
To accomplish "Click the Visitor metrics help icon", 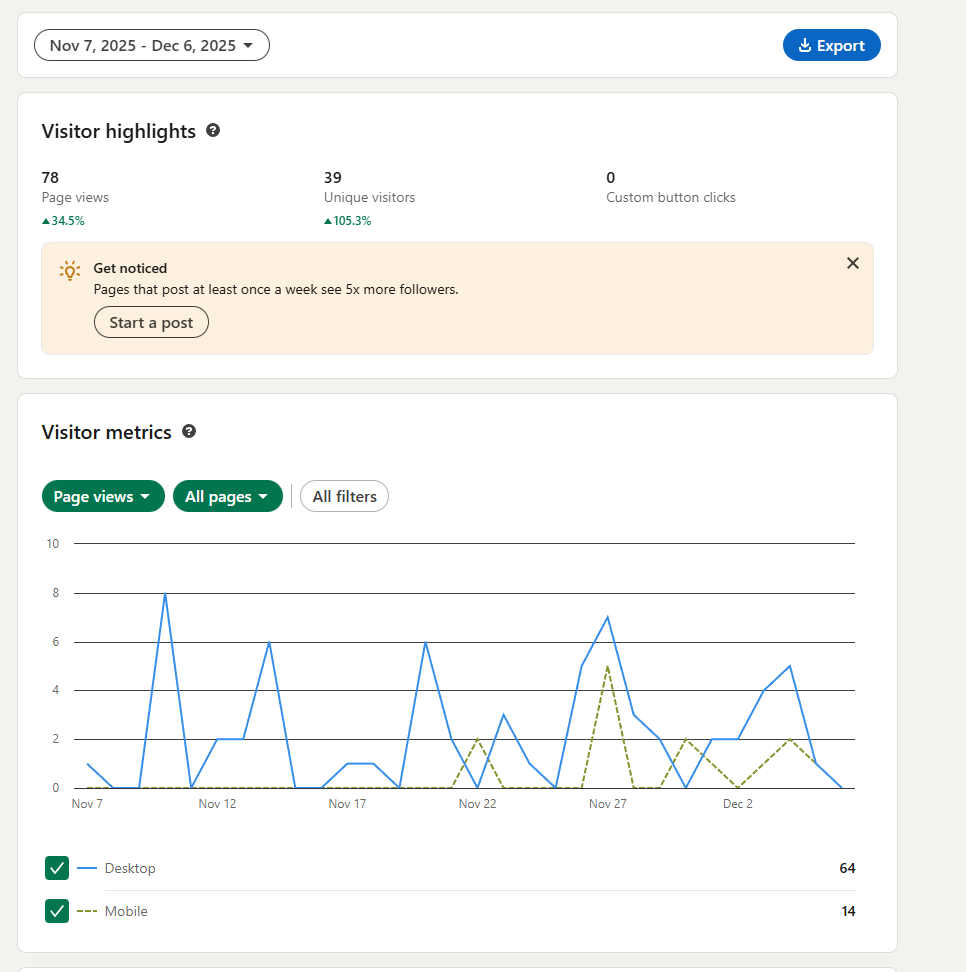I will coord(189,432).
